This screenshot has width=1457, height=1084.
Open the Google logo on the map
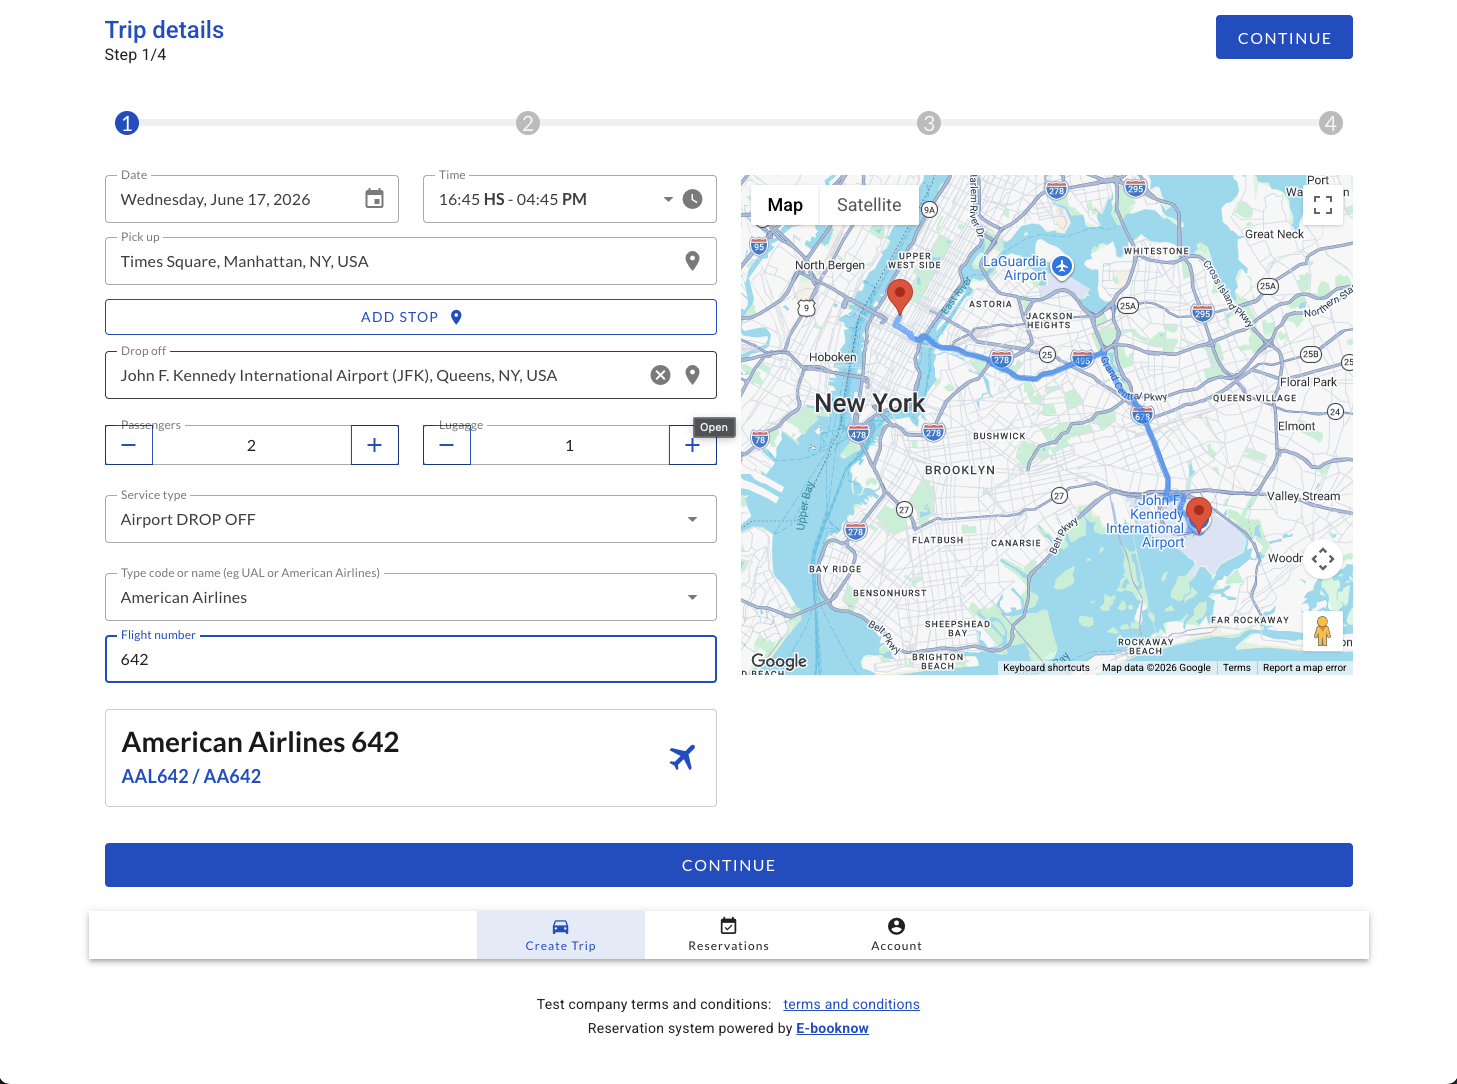pos(779,661)
